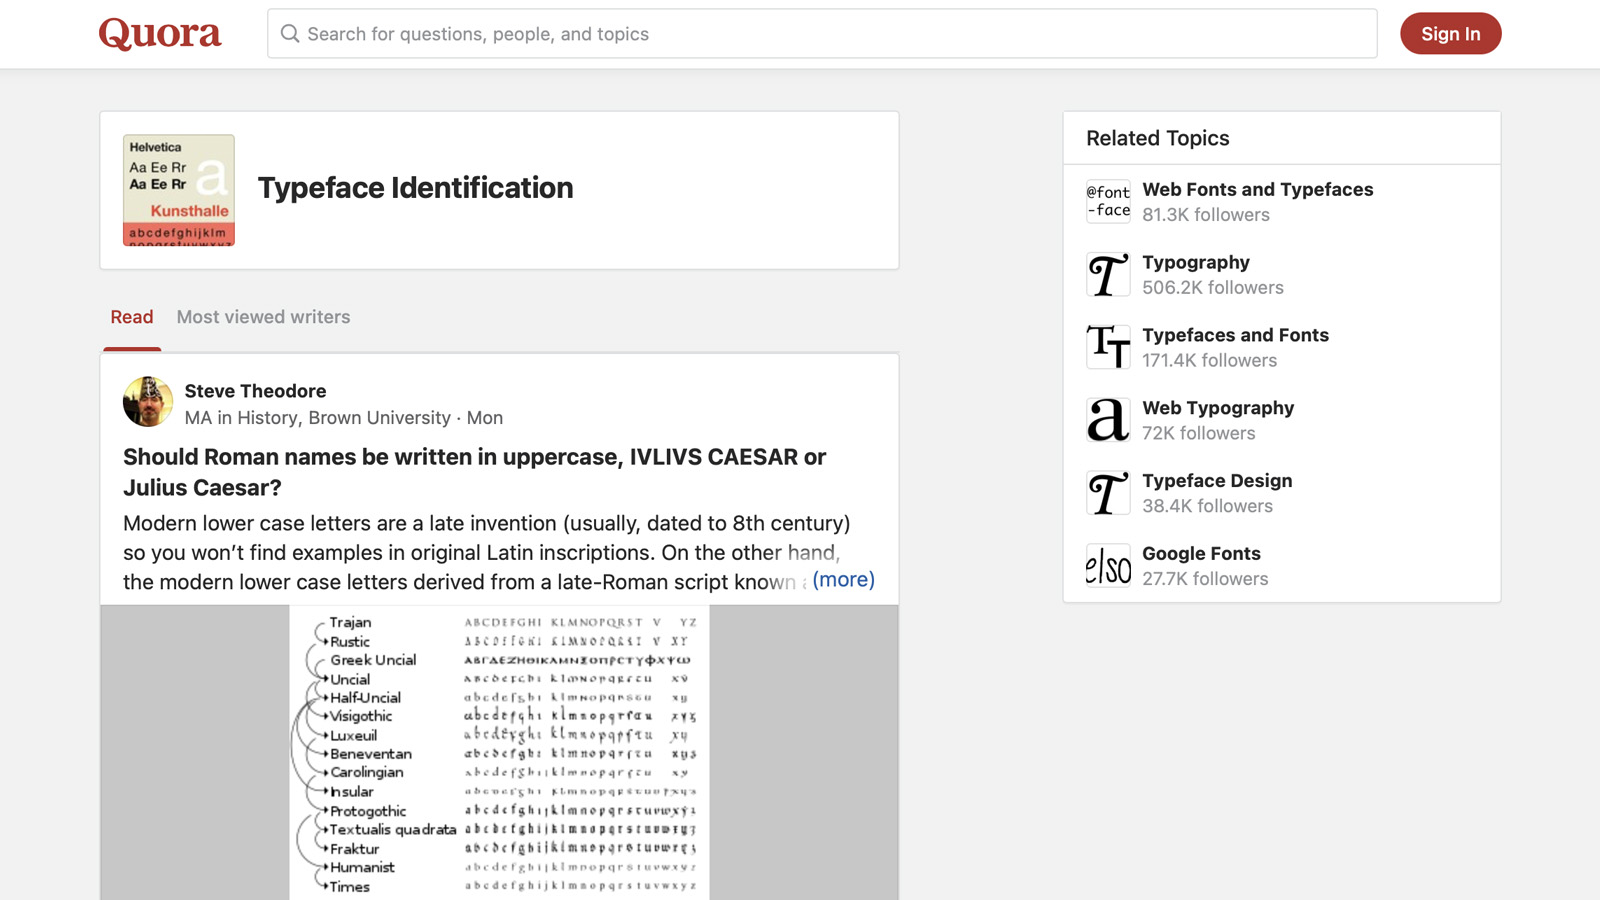Open the Google Fonts topic icon
Image resolution: width=1600 pixels, height=900 pixels.
point(1108,566)
